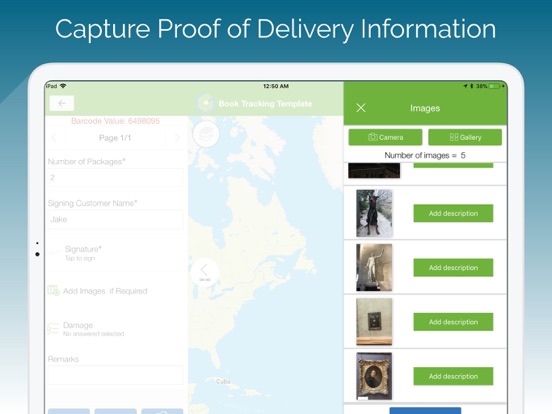Tap the Book Tracking Template logo icon
This screenshot has height=414, width=552.
click(x=205, y=103)
